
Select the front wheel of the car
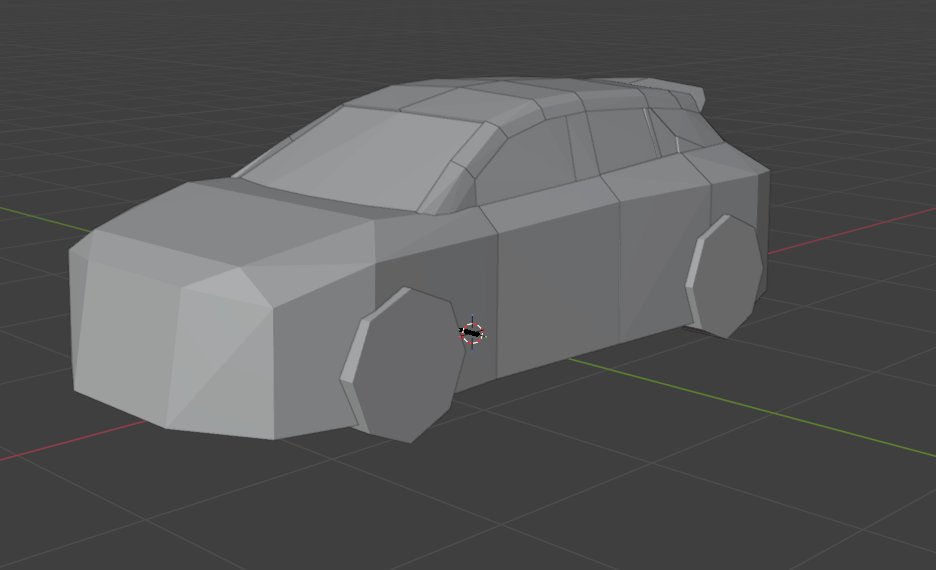[404, 365]
